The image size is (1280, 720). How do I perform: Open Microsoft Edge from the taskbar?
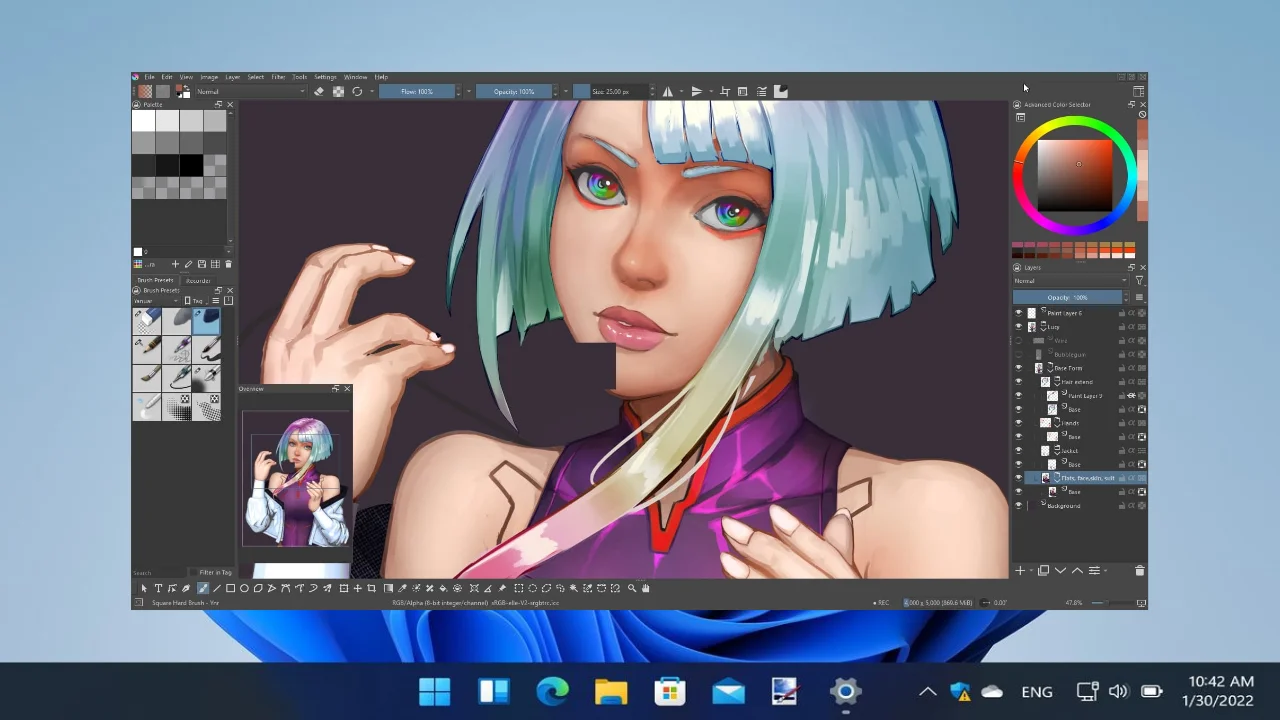coord(552,691)
